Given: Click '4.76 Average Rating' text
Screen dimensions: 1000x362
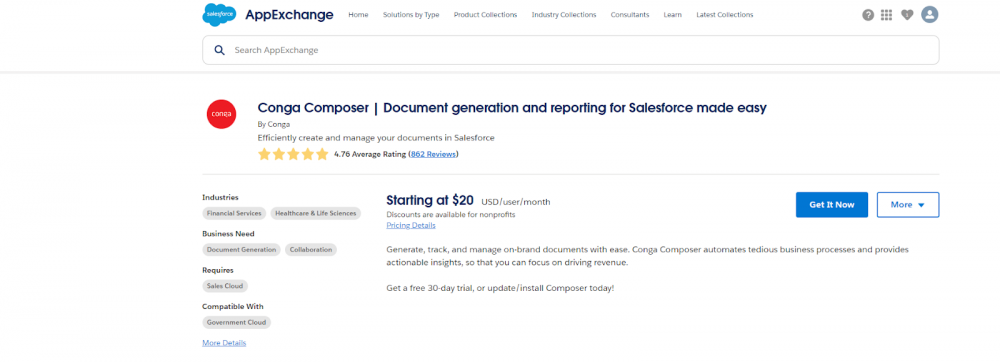Looking at the screenshot, I should click(x=370, y=154).
